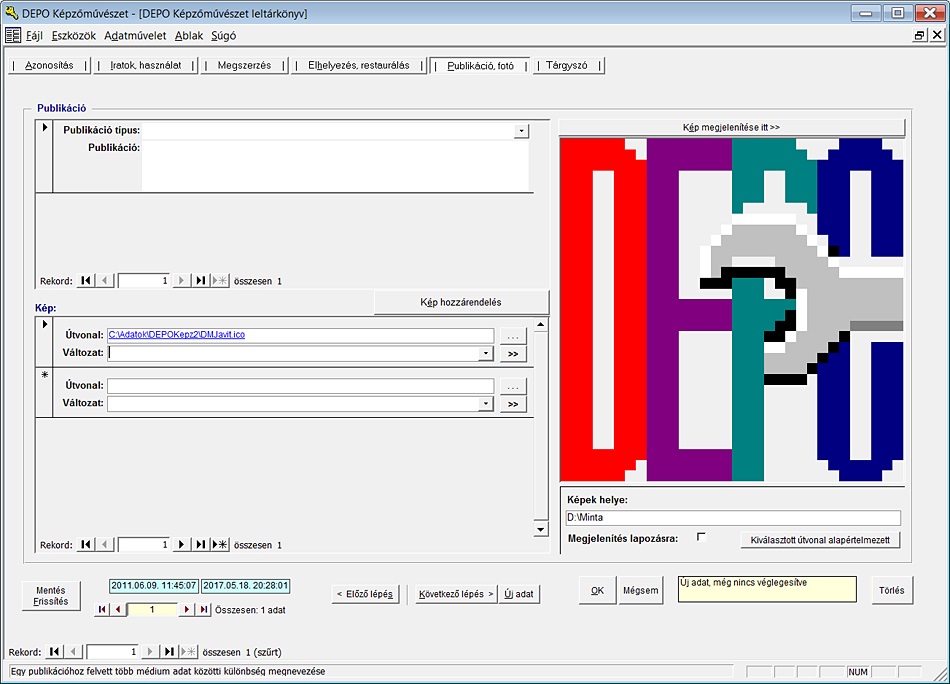950x684 pixels.
Task: Switch to the Tárgyszó tab
Action: [567, 66]
